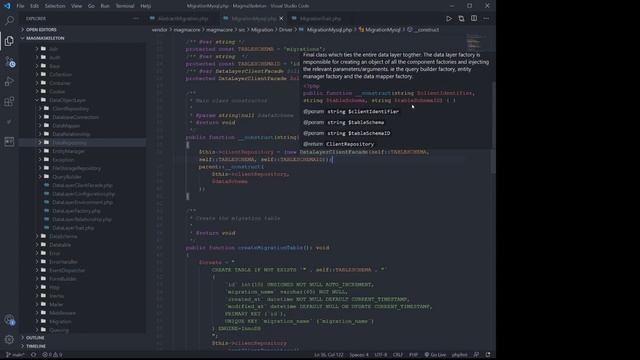Expand the ErrorHandler folder

[63, 262]
